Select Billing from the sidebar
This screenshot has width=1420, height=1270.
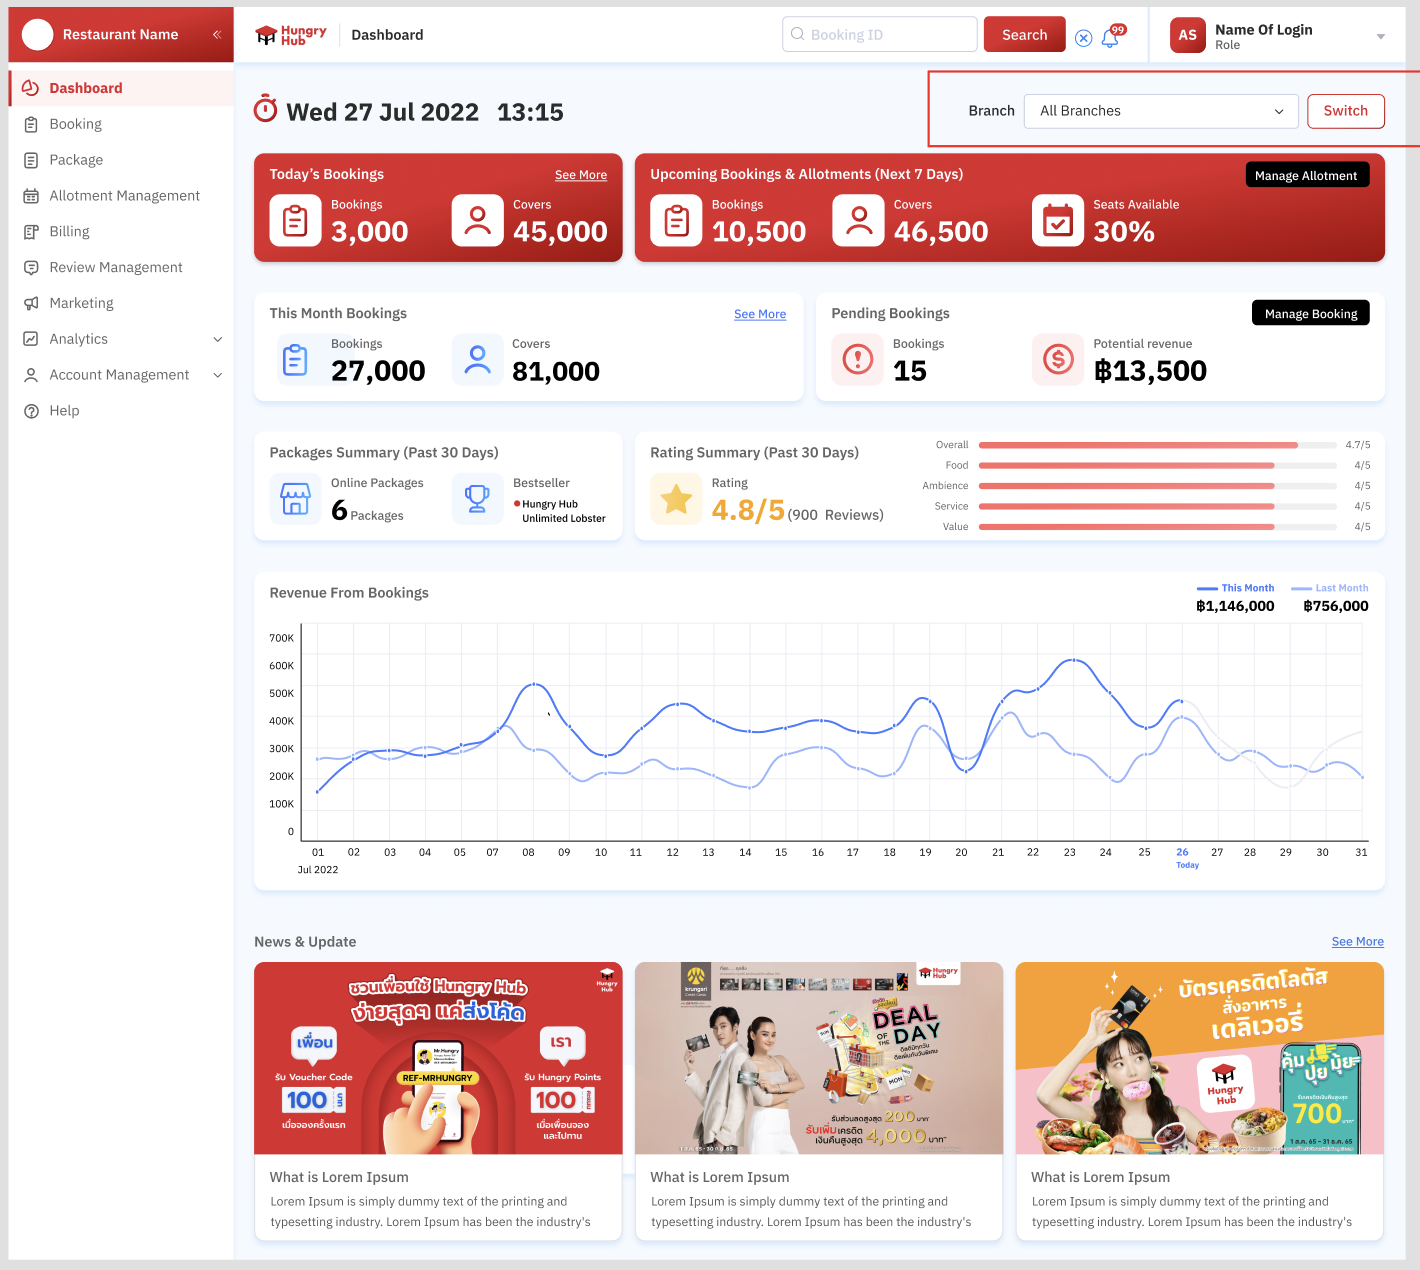pyautogui.click(x=69, y=231)
